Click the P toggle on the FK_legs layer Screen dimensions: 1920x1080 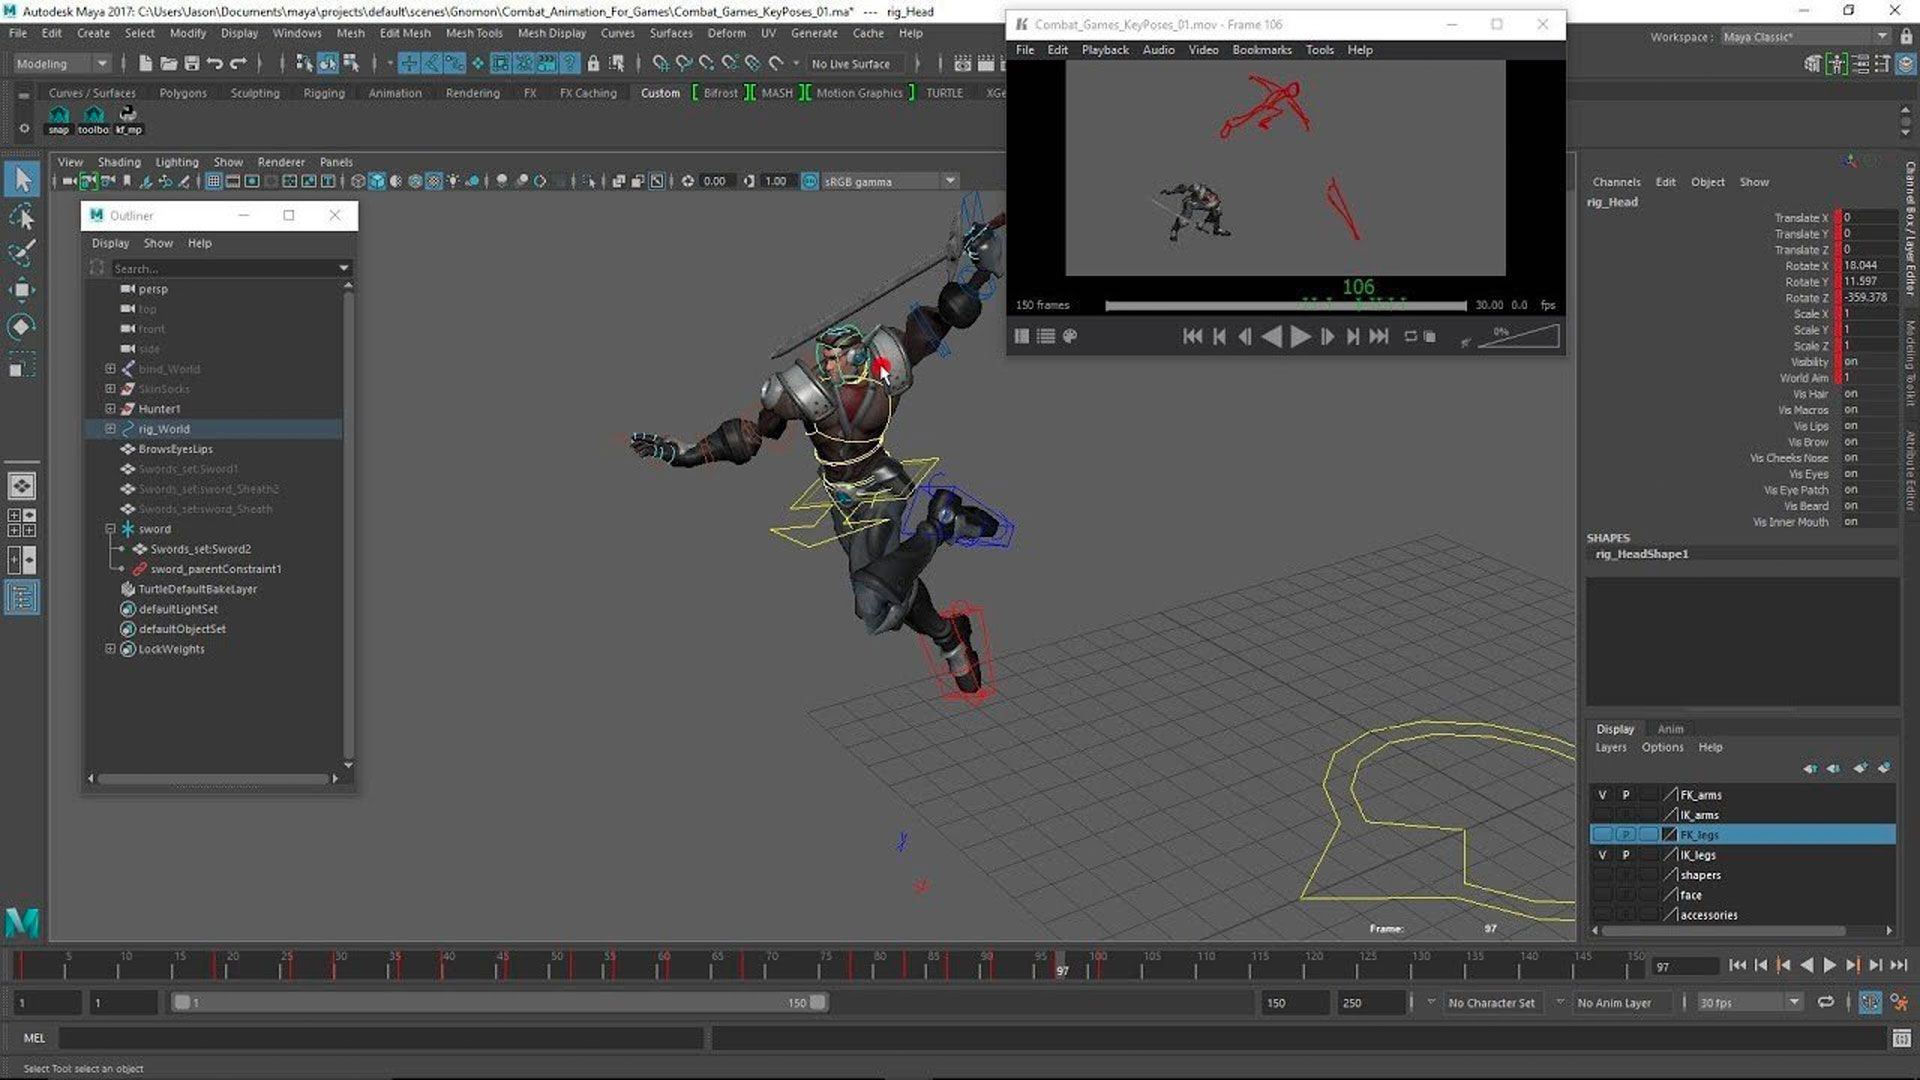[x=1628, y=834]
